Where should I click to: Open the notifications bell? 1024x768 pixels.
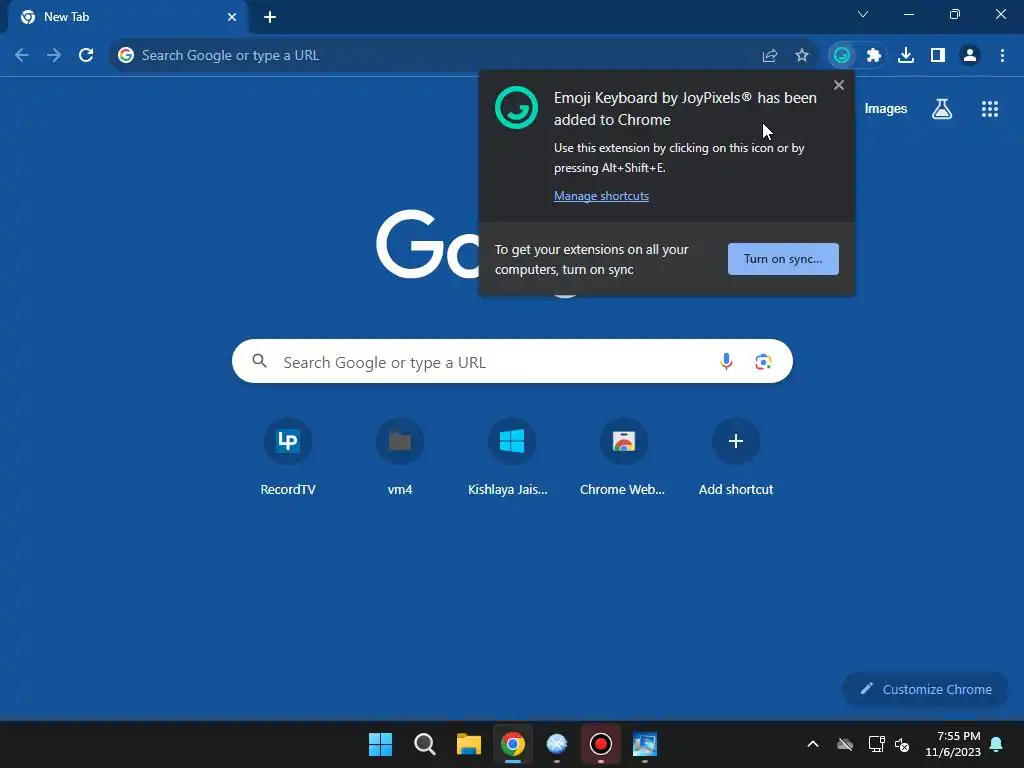click(x=996, y=744)
